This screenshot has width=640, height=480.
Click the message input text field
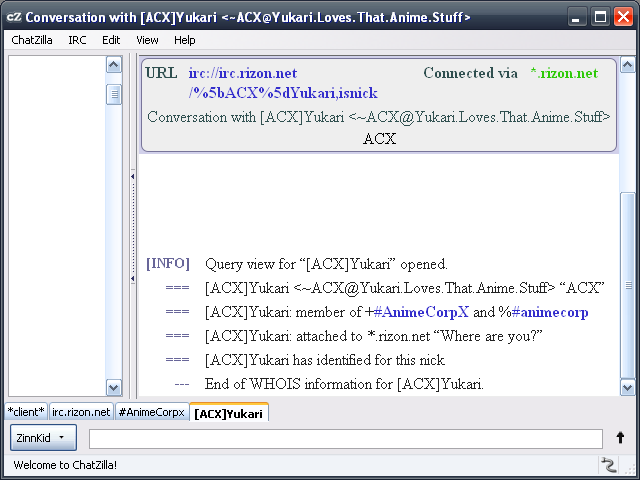pyautogui.click(x=345, y=438)
